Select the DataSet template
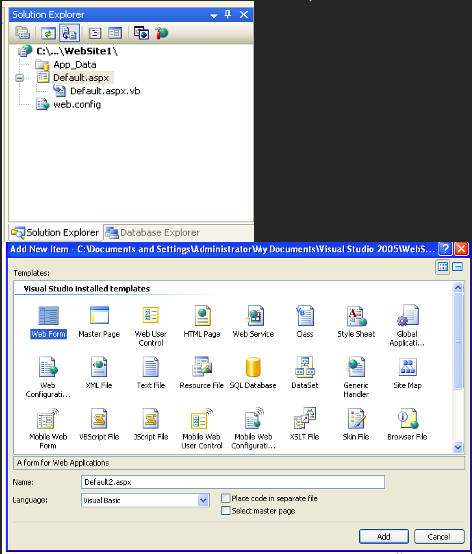Viewport: 472px width, 554px height. pyautogui.click(x=305, y=373)
